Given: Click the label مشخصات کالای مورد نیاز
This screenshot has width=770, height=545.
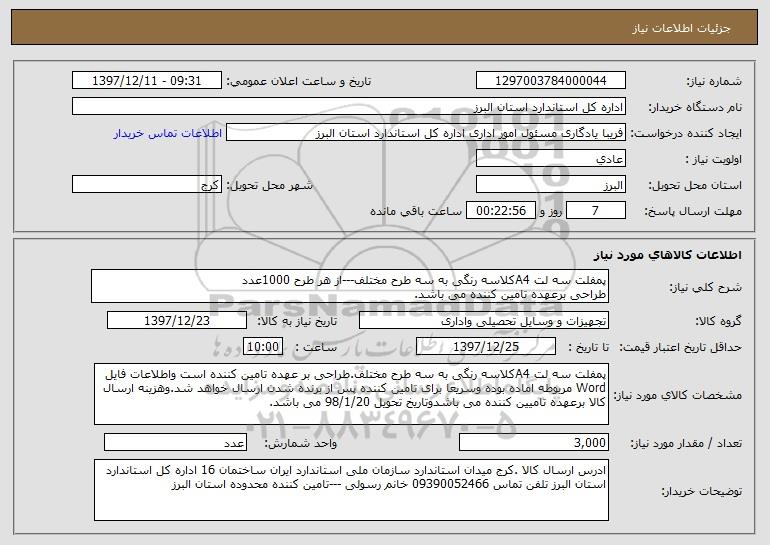Looking at the screenshot, I should pos(678,395).
